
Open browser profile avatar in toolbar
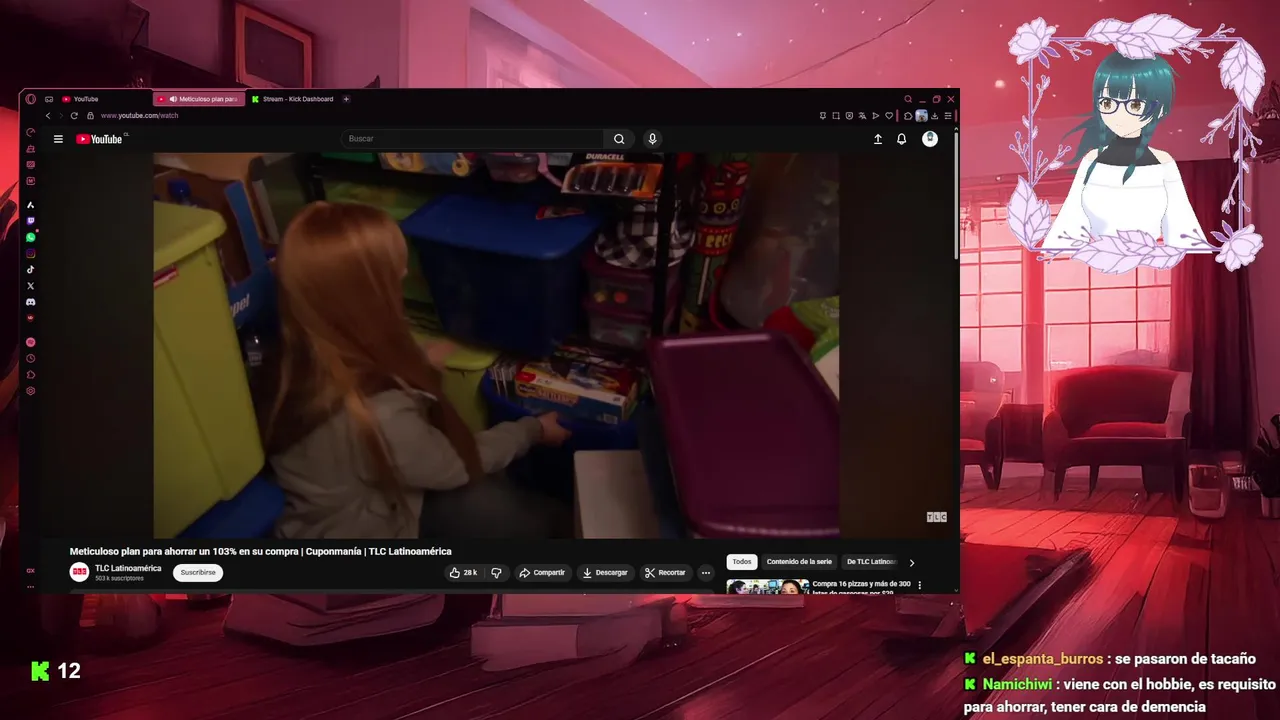pos(921,116)
